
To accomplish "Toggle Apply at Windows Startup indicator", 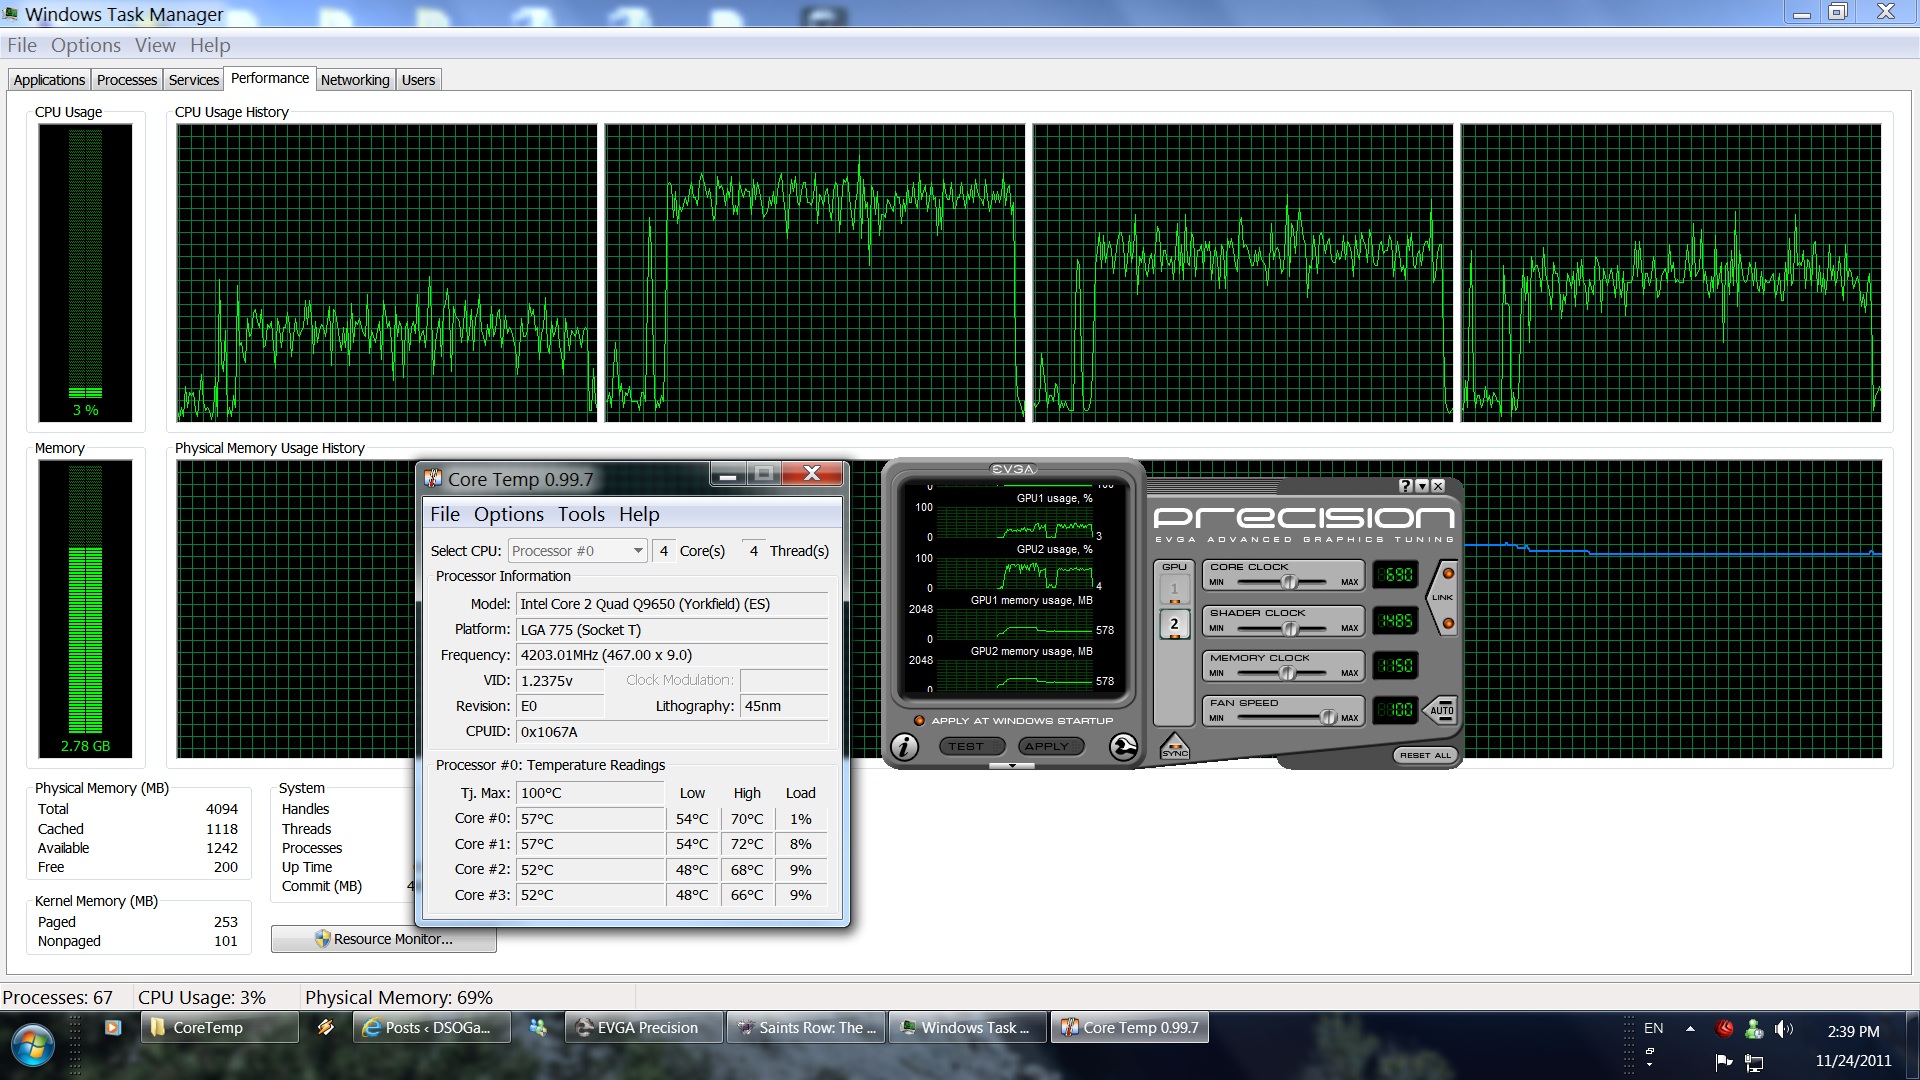I will pyautogui.click(x=919, y=720).
